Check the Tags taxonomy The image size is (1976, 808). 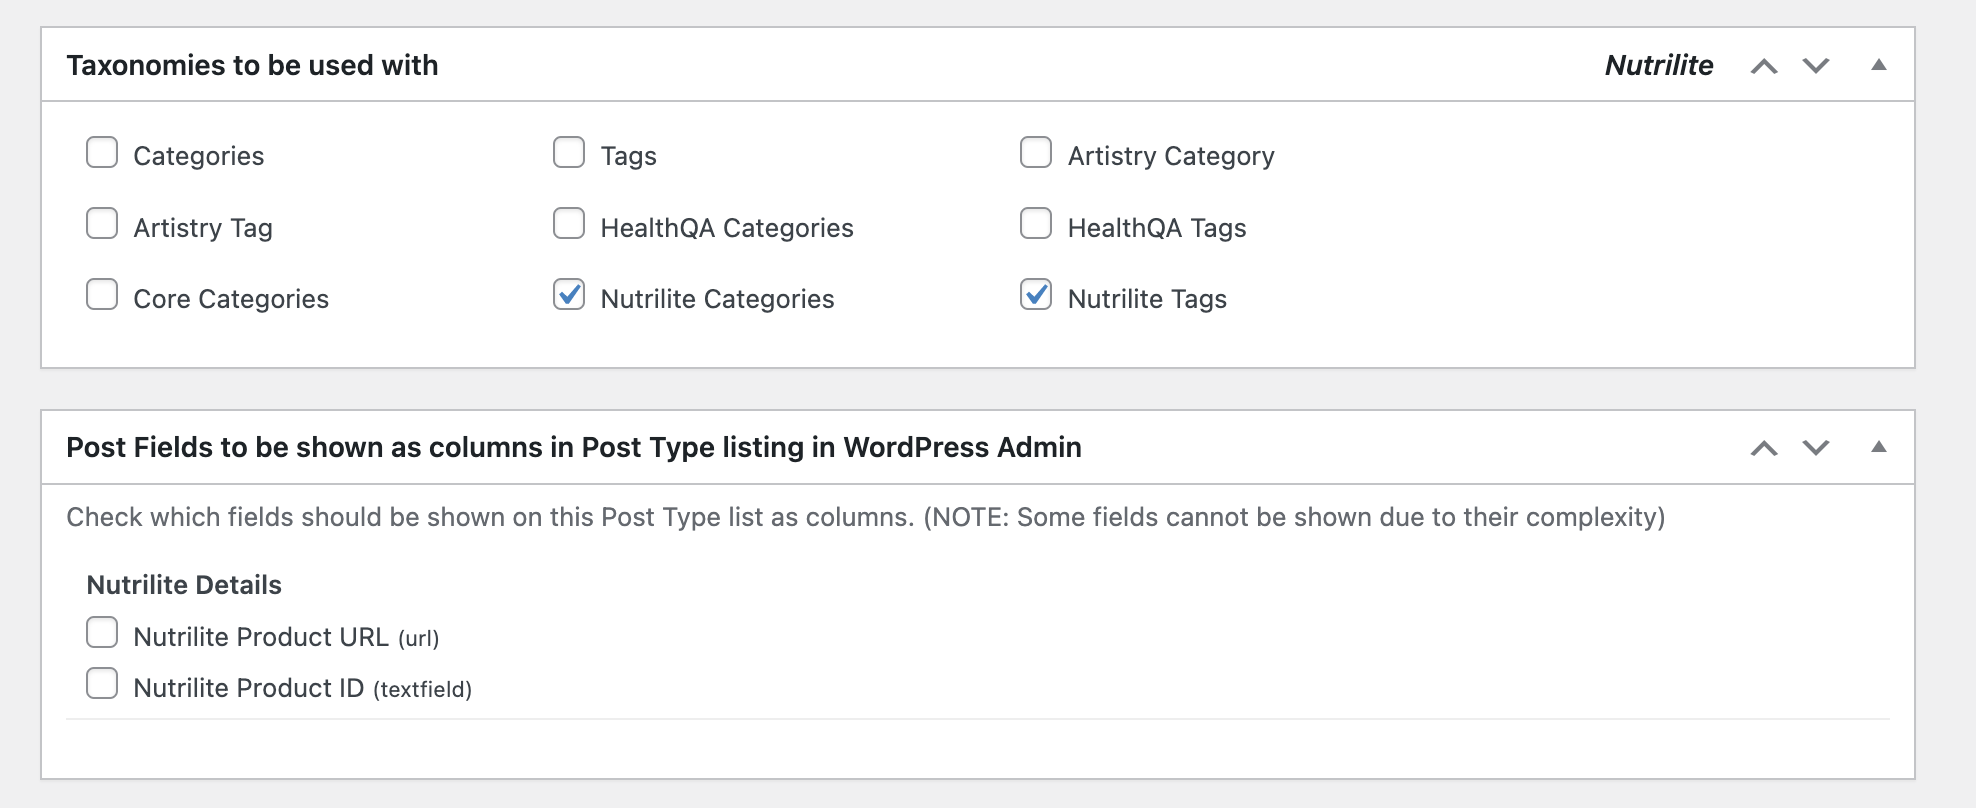coord(569,152)
